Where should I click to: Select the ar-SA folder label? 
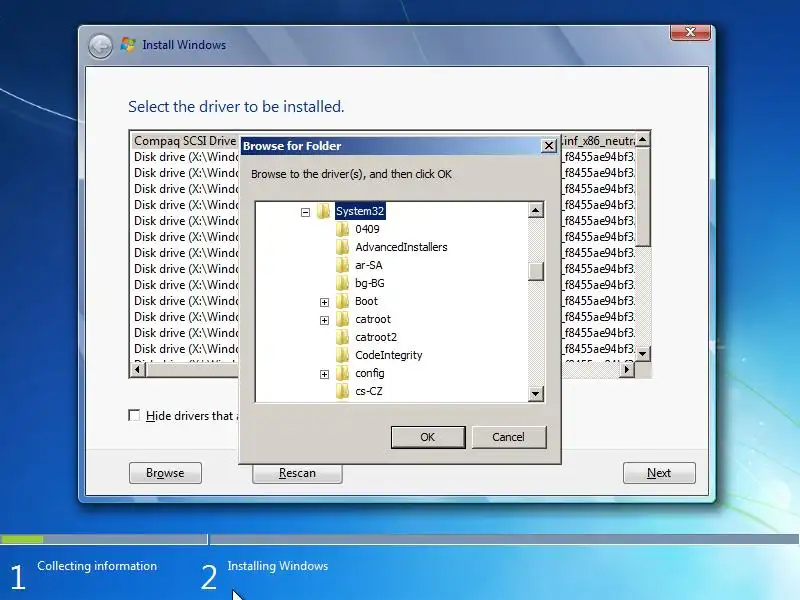(x=368, y=265)
